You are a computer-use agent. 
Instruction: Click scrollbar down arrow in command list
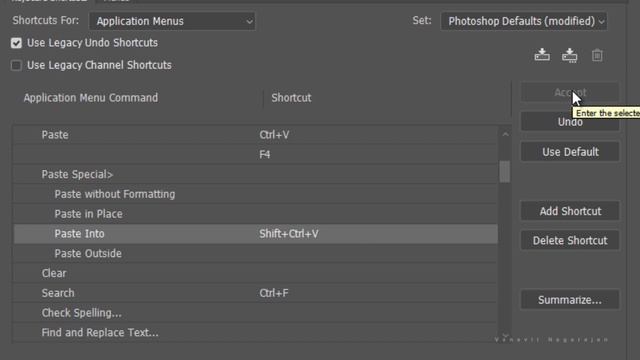click(505, 336)
